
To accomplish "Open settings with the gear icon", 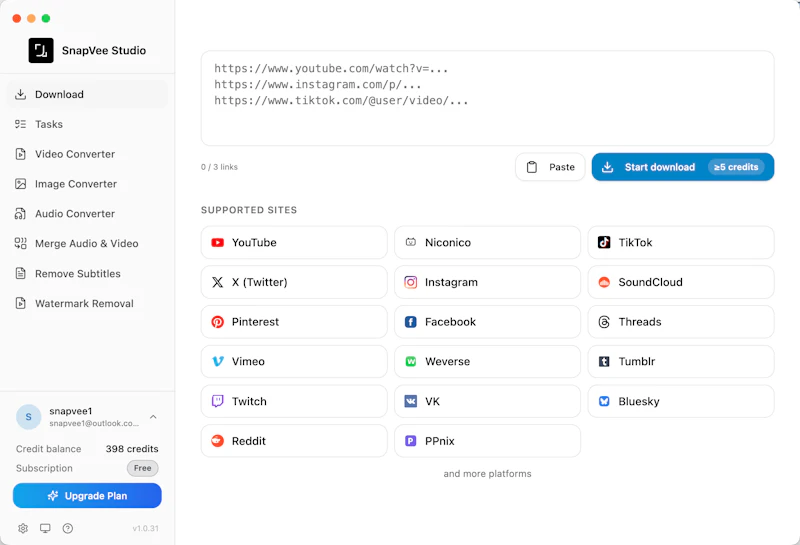I will click(x=23, y=528).
